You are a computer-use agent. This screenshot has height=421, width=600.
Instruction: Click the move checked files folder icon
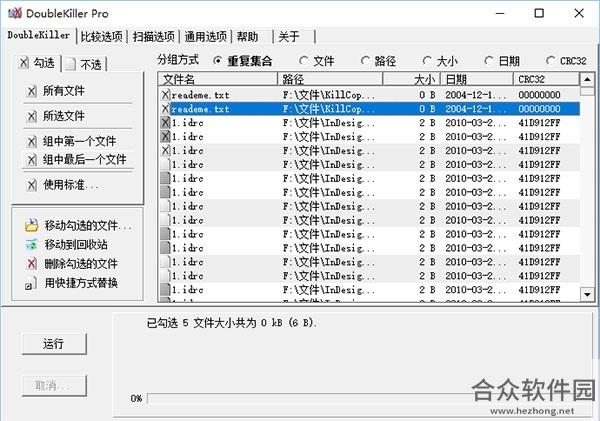(32, 225)
